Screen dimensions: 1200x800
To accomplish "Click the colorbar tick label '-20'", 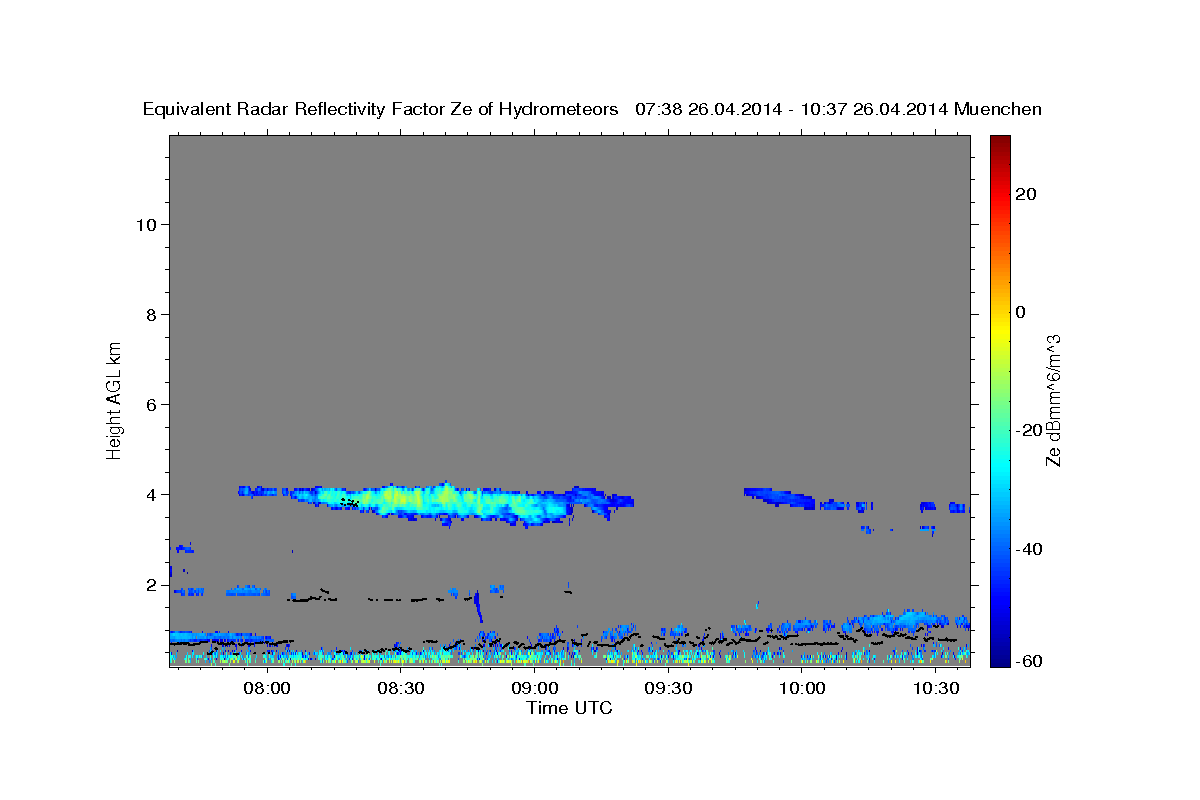I will coord(1029,430).
